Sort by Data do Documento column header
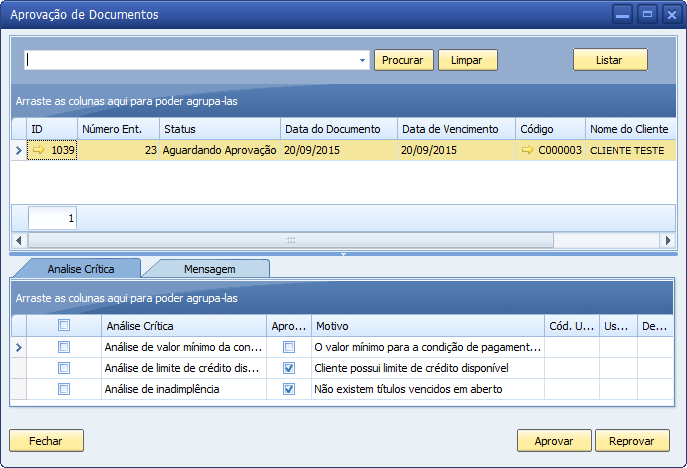Screen dimensions: 687x468 (339, 129)
